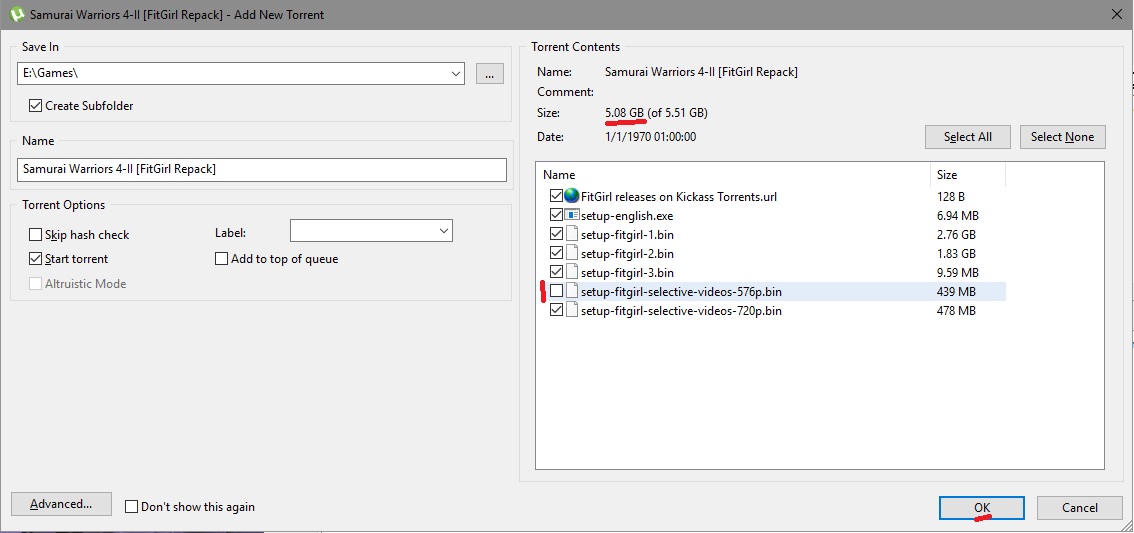Viewport: 1134px width, 533px height.
Task: Click the 2.76 GB size value
Action: tap(956, 234)
